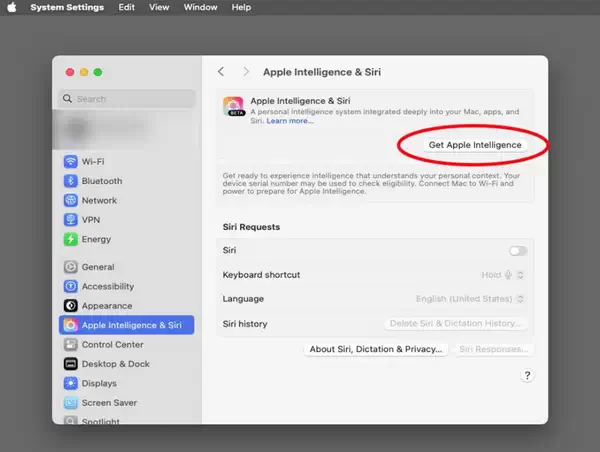Open the Energy lightning icon

tap(70, 239)
